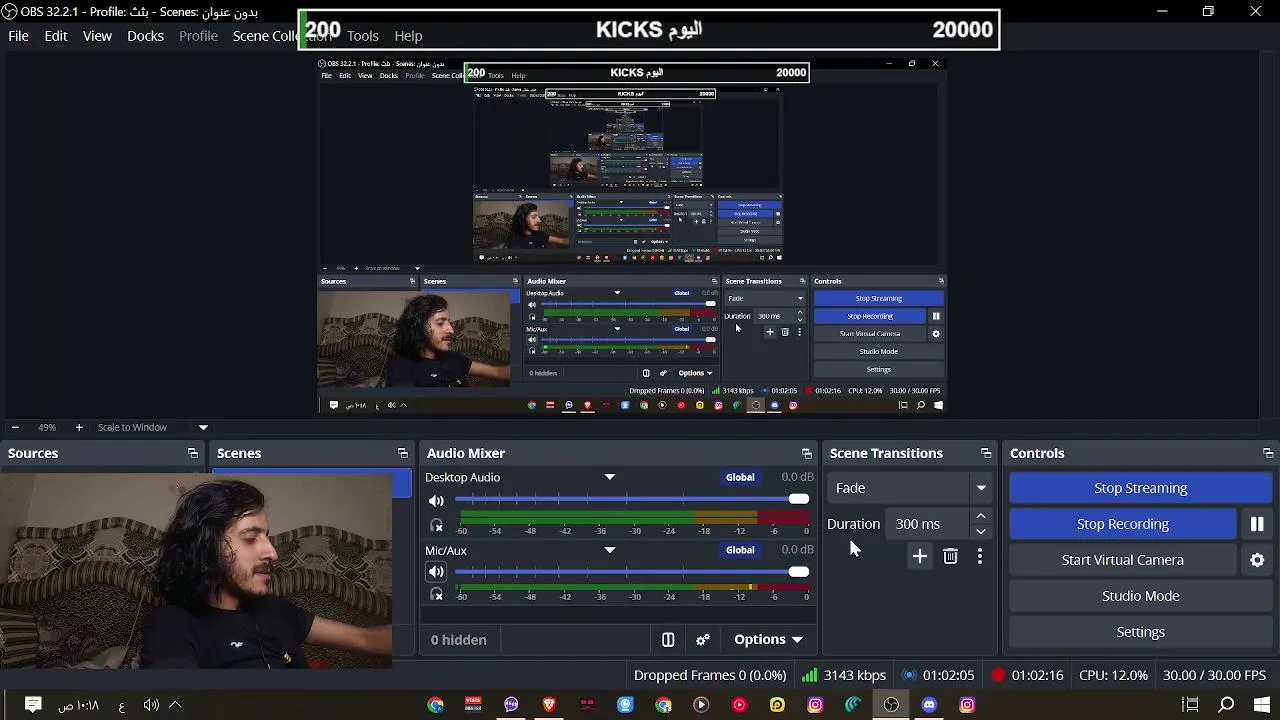Screen dimensions: 1280x720
Task: Click the CPU: 12.0% status
Action: click(x=1113, y=675)
